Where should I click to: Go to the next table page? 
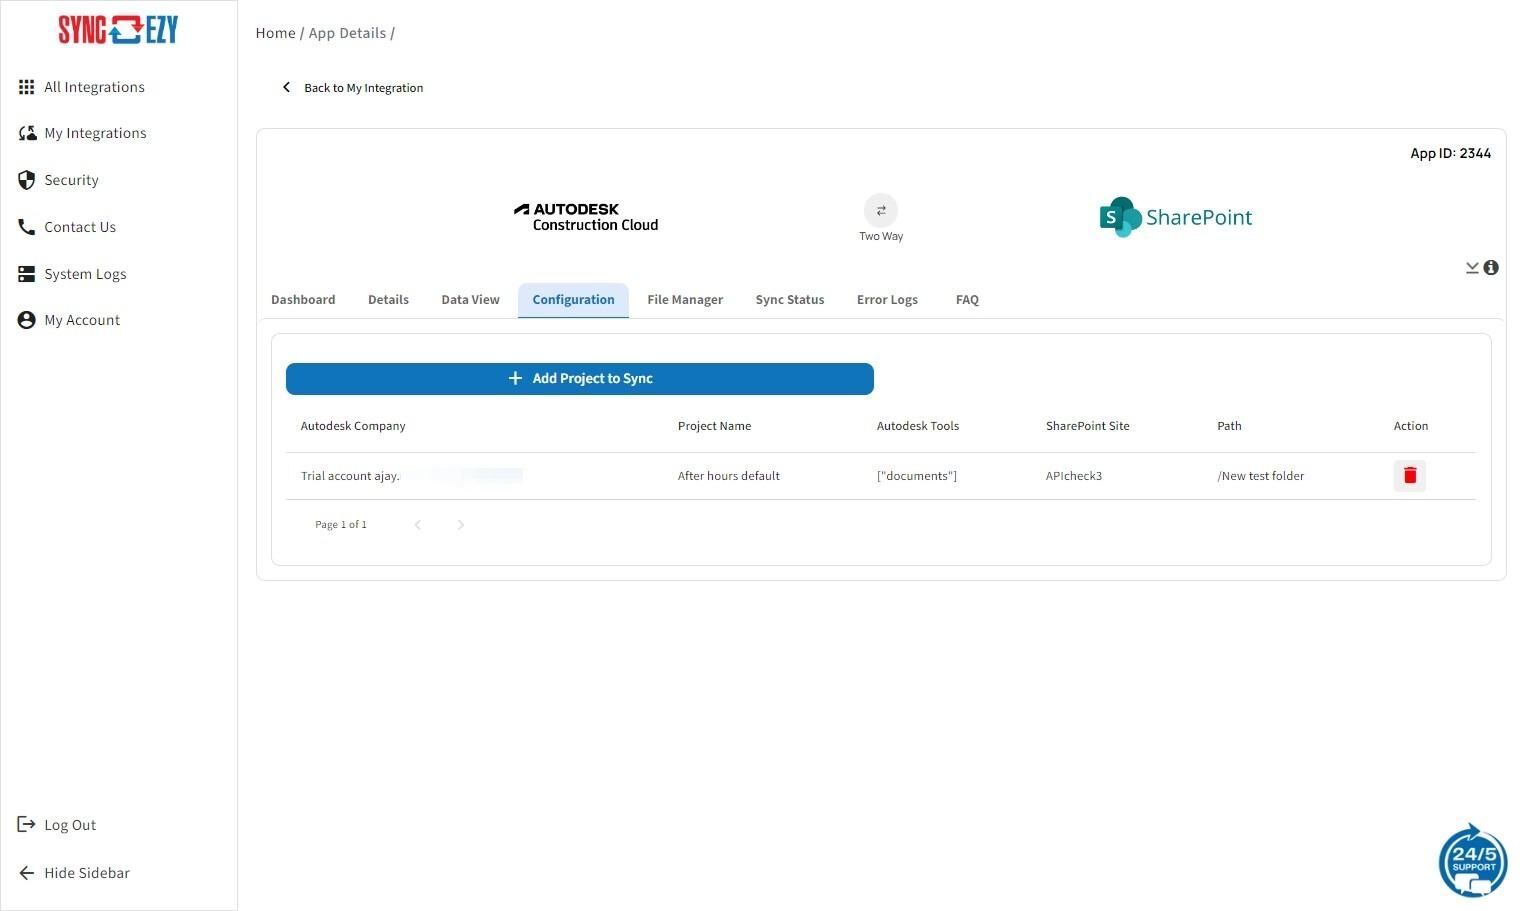(x=460, y=525)
